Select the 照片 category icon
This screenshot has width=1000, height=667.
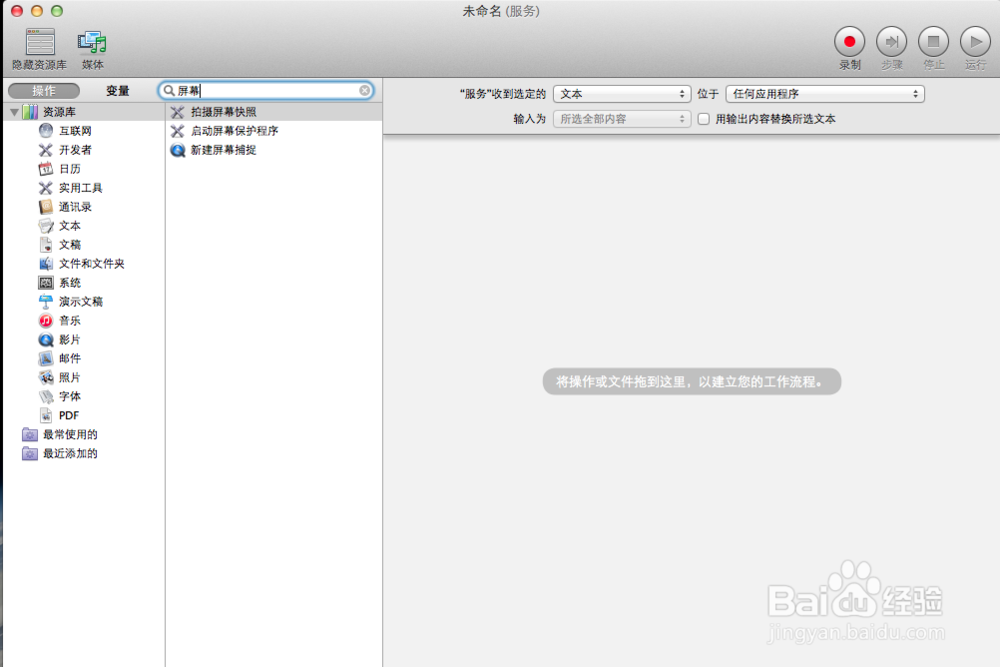coord(46,377)
